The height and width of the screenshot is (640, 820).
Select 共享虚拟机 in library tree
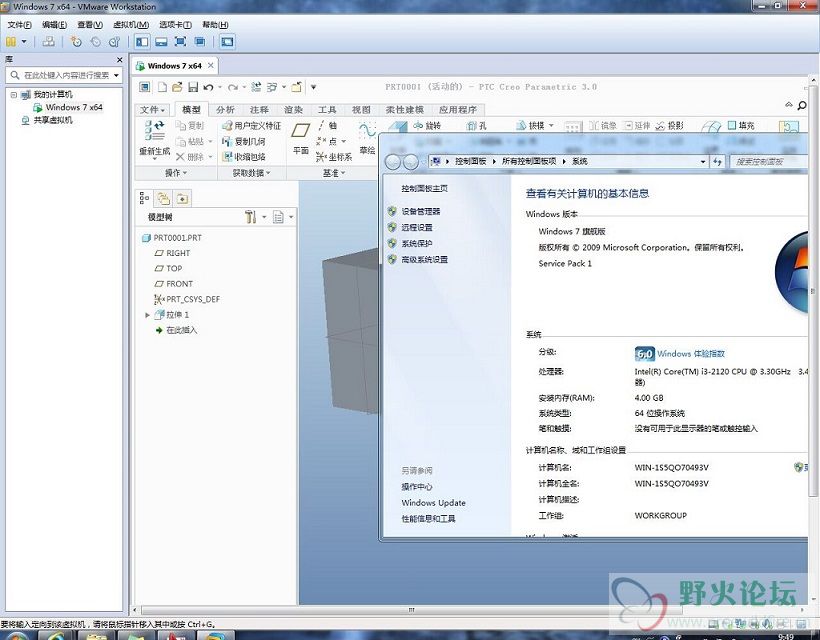[x=53, y=120]
